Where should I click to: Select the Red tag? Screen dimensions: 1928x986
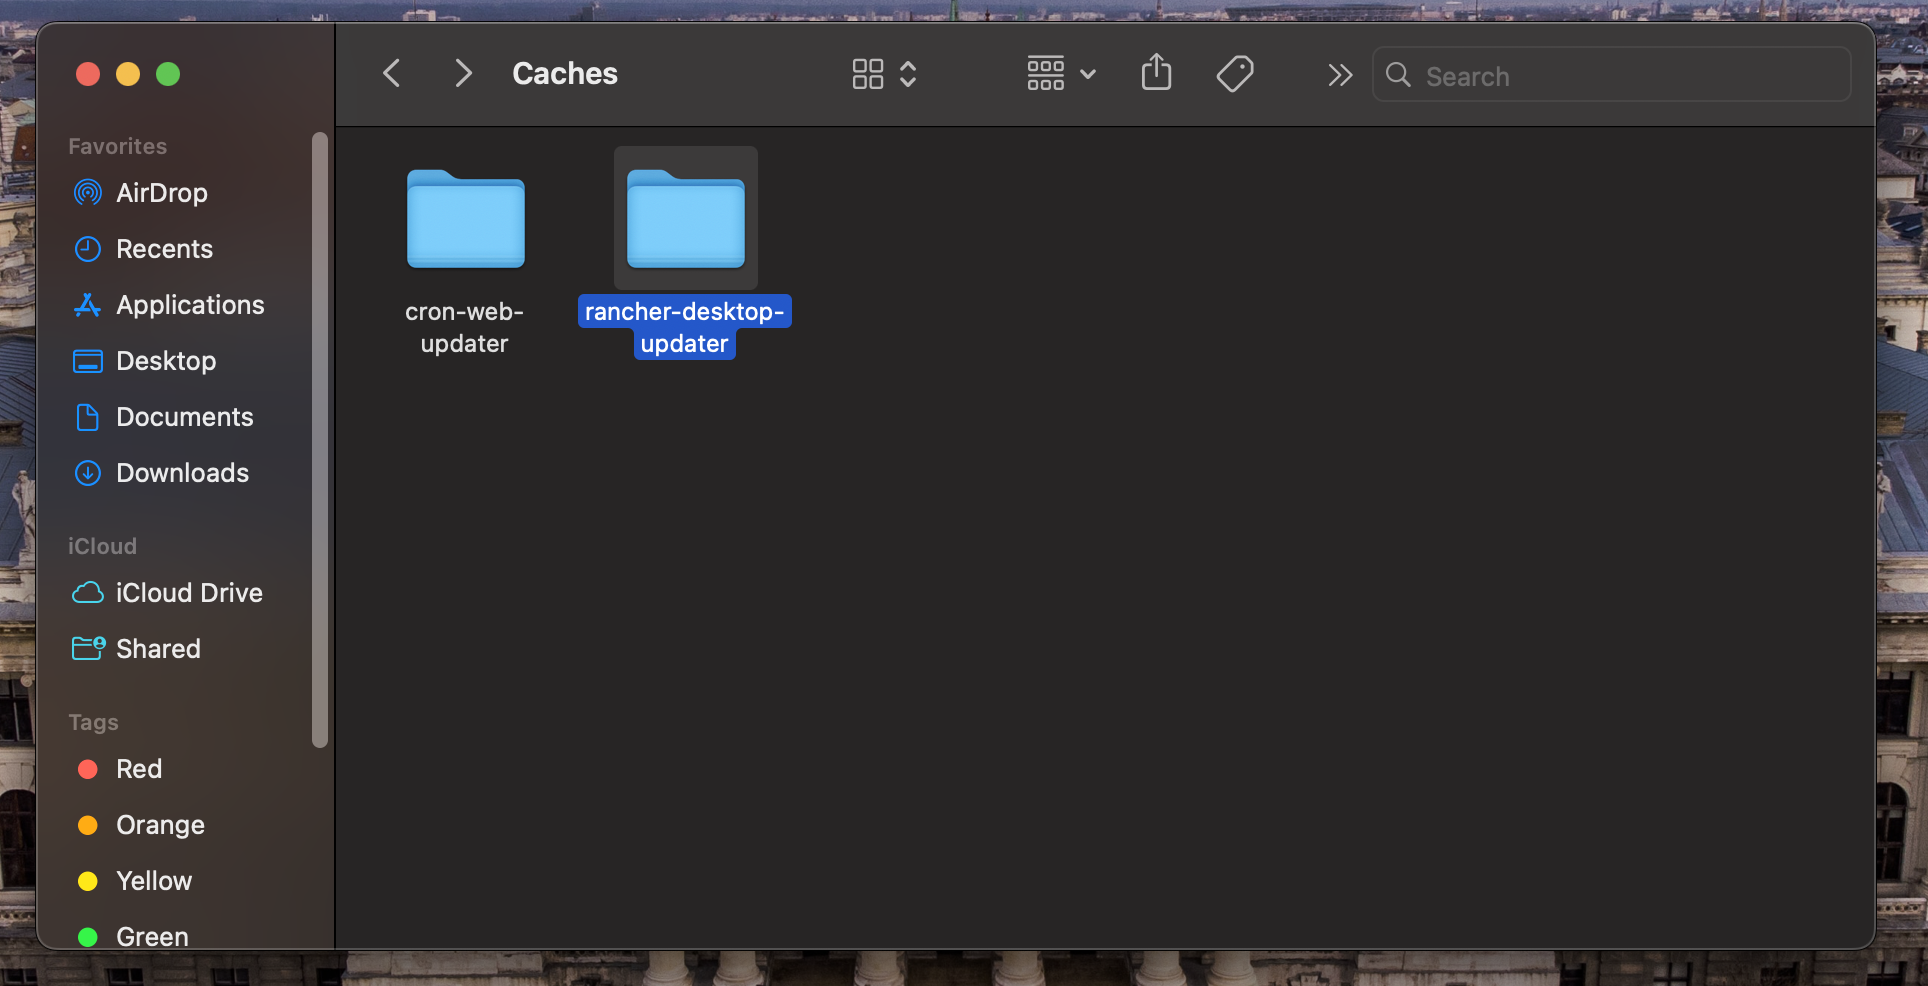tap(139, 768)
